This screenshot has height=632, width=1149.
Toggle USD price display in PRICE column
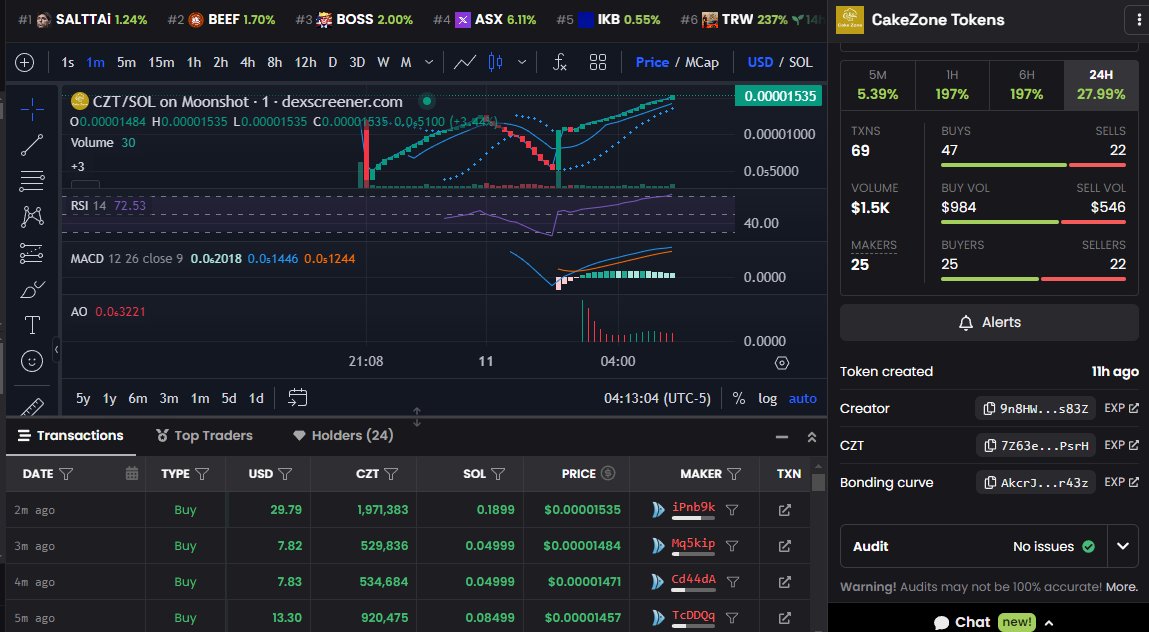point(608,474)
